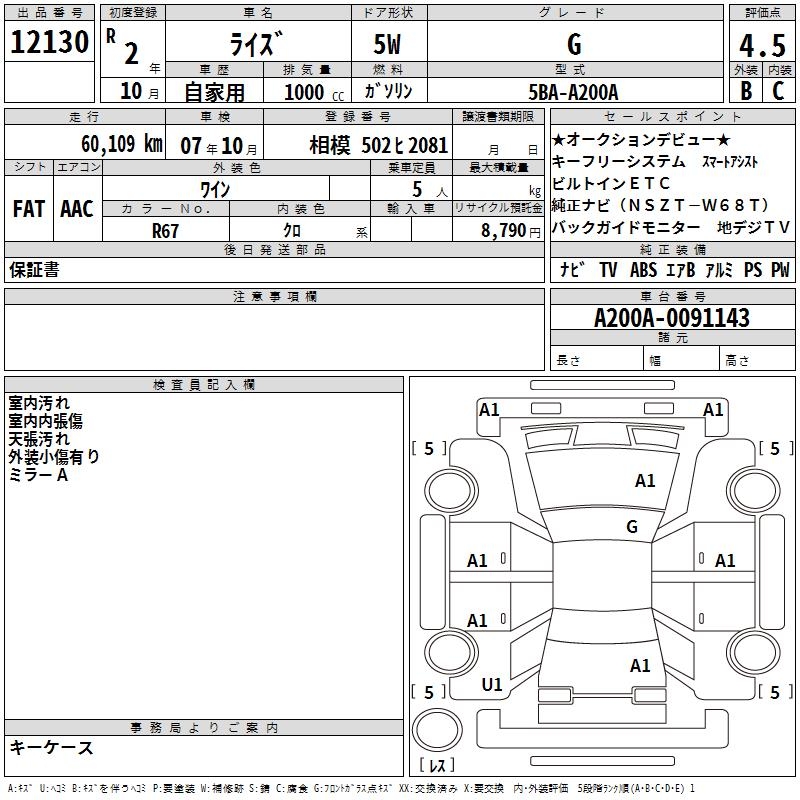Select the ビルトインETC line
This screenshot has height=800, width=800.
(x=611, y=183)
